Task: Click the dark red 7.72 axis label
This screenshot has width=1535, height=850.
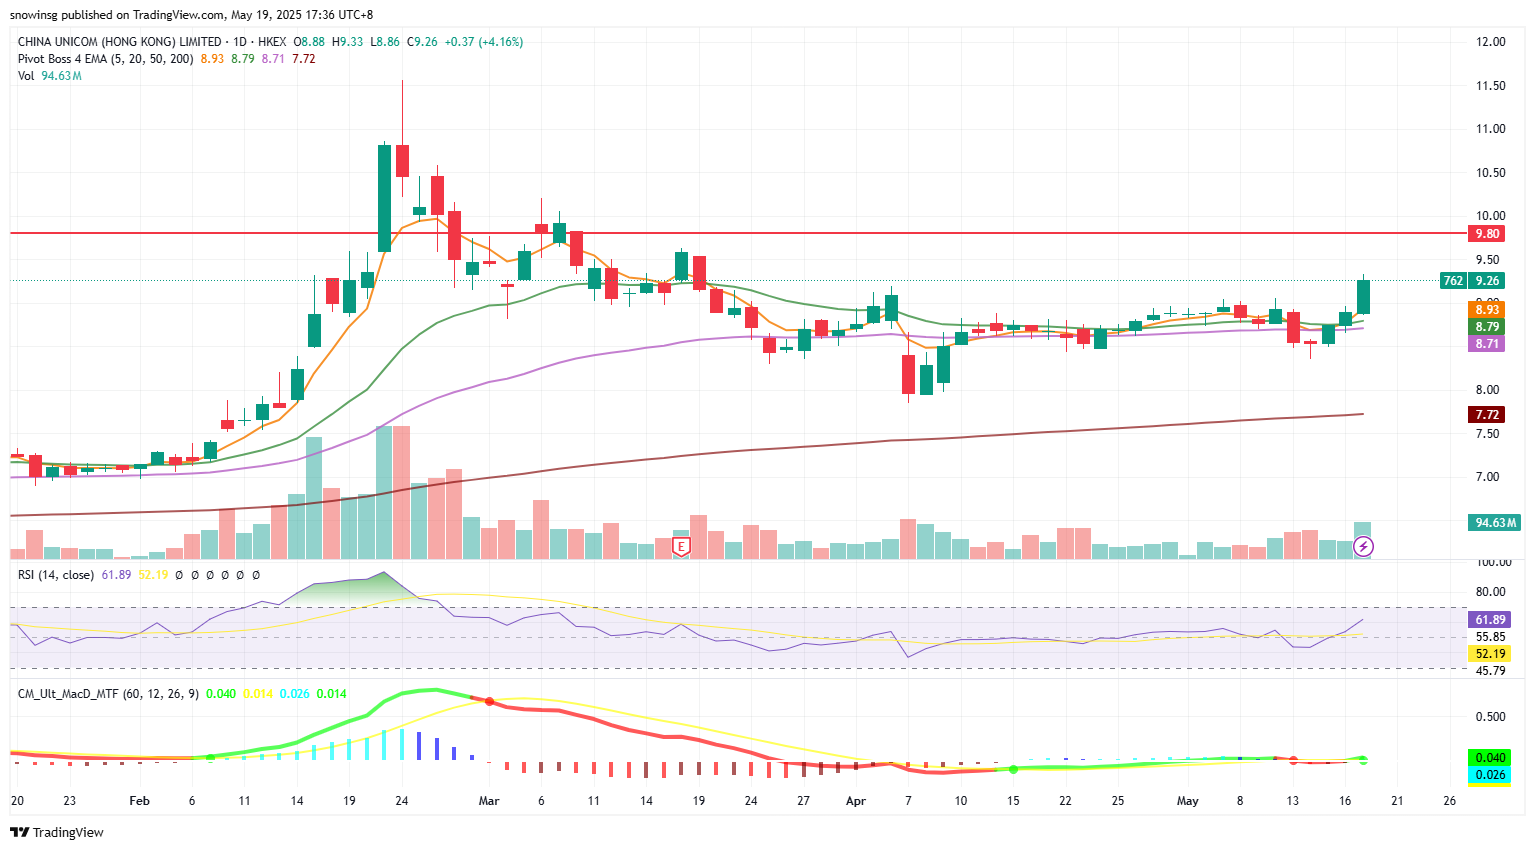Action: coord(1487,415)
